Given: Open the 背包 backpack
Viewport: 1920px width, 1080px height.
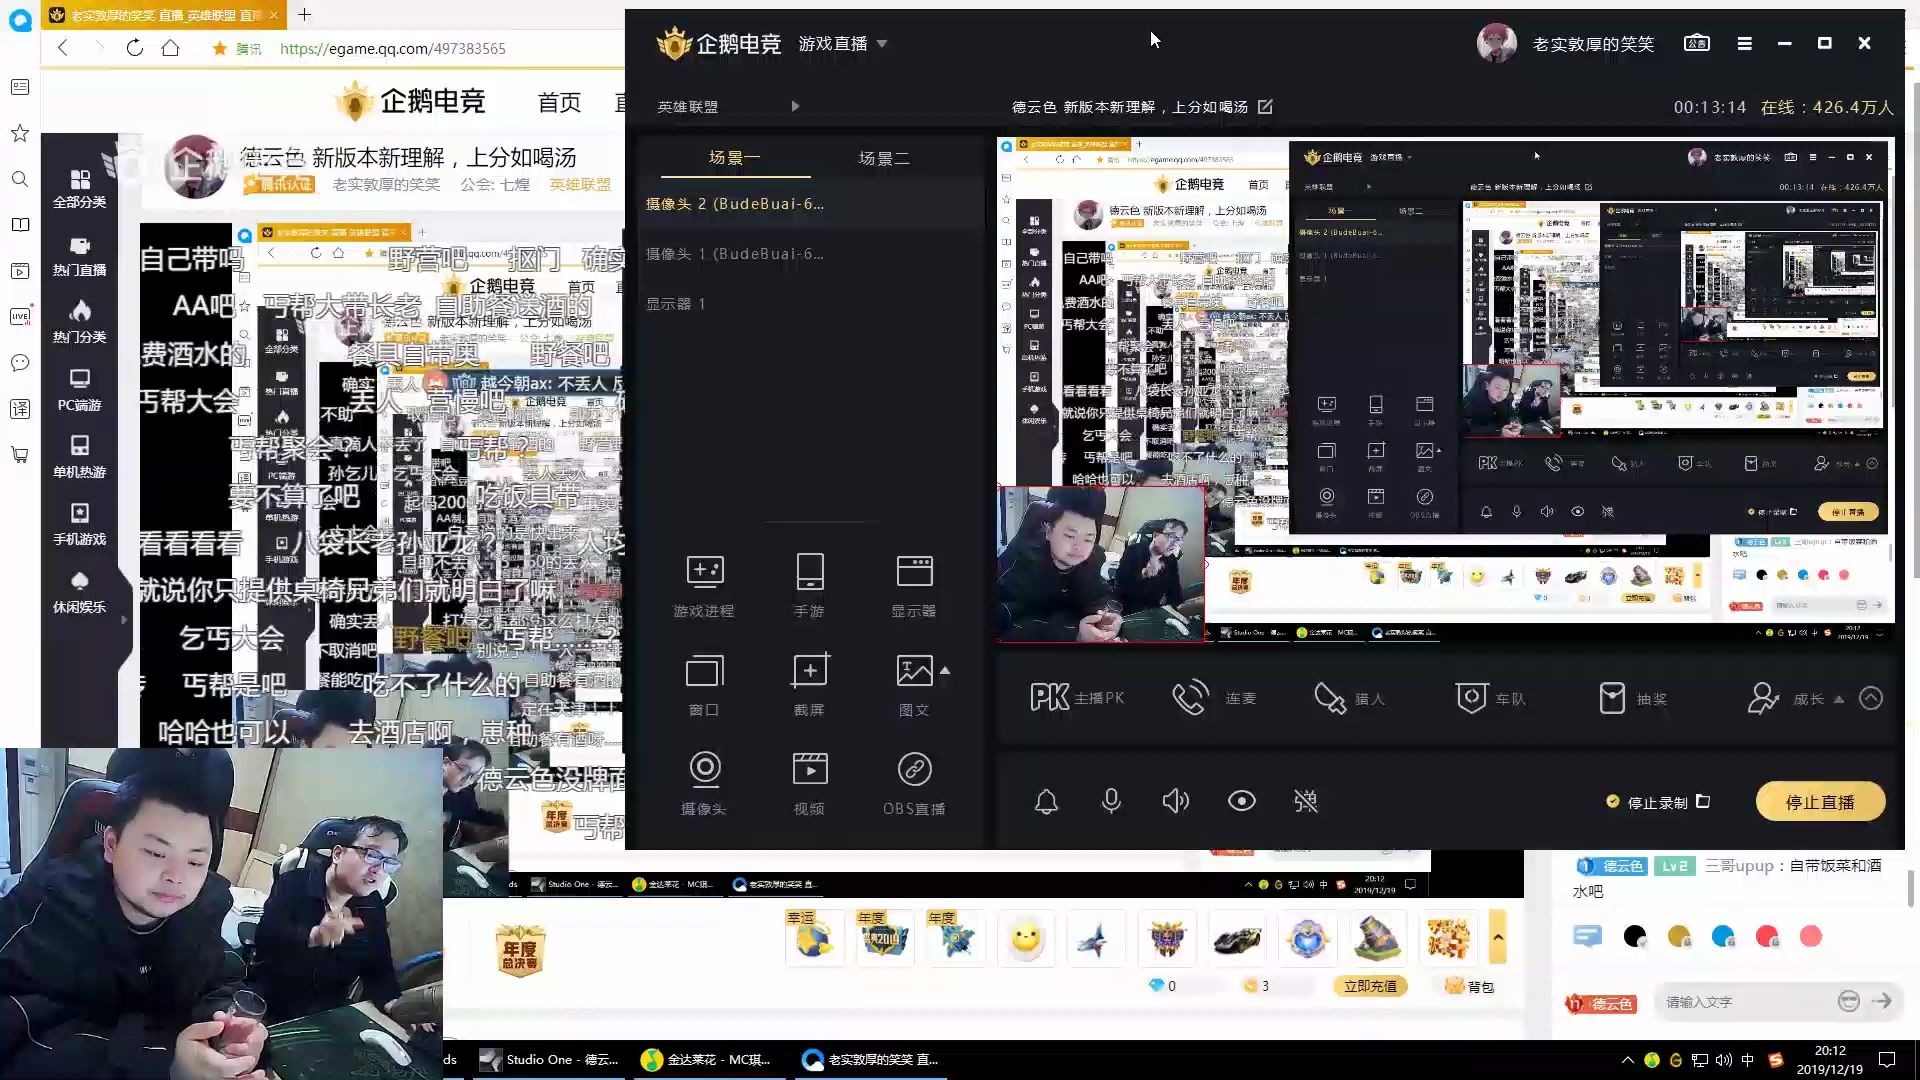Looking at the screenshot, I should (1469, 986).
